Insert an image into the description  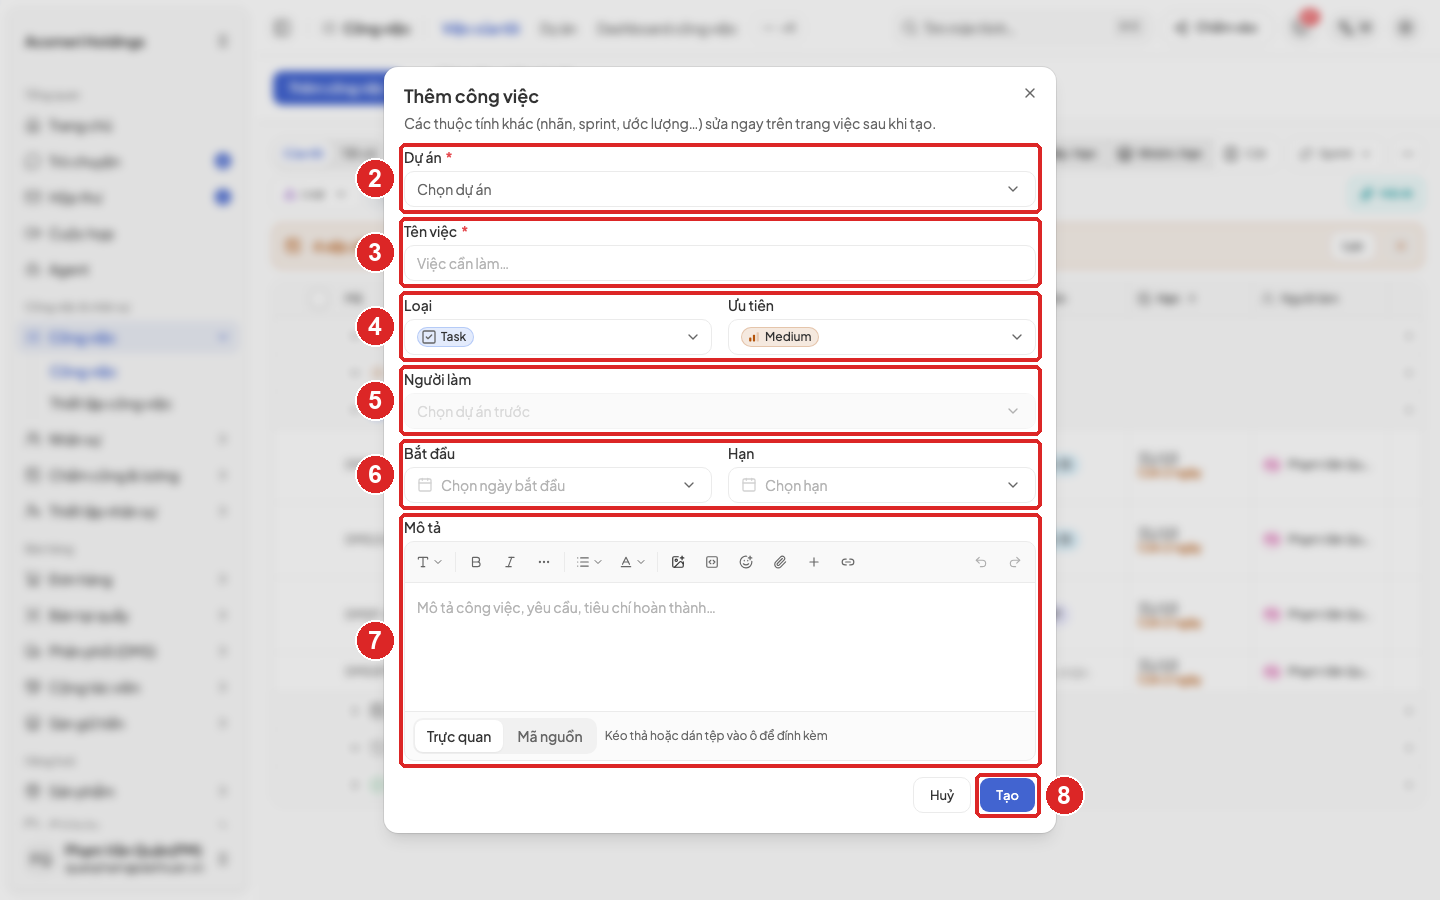coord(678,562)
